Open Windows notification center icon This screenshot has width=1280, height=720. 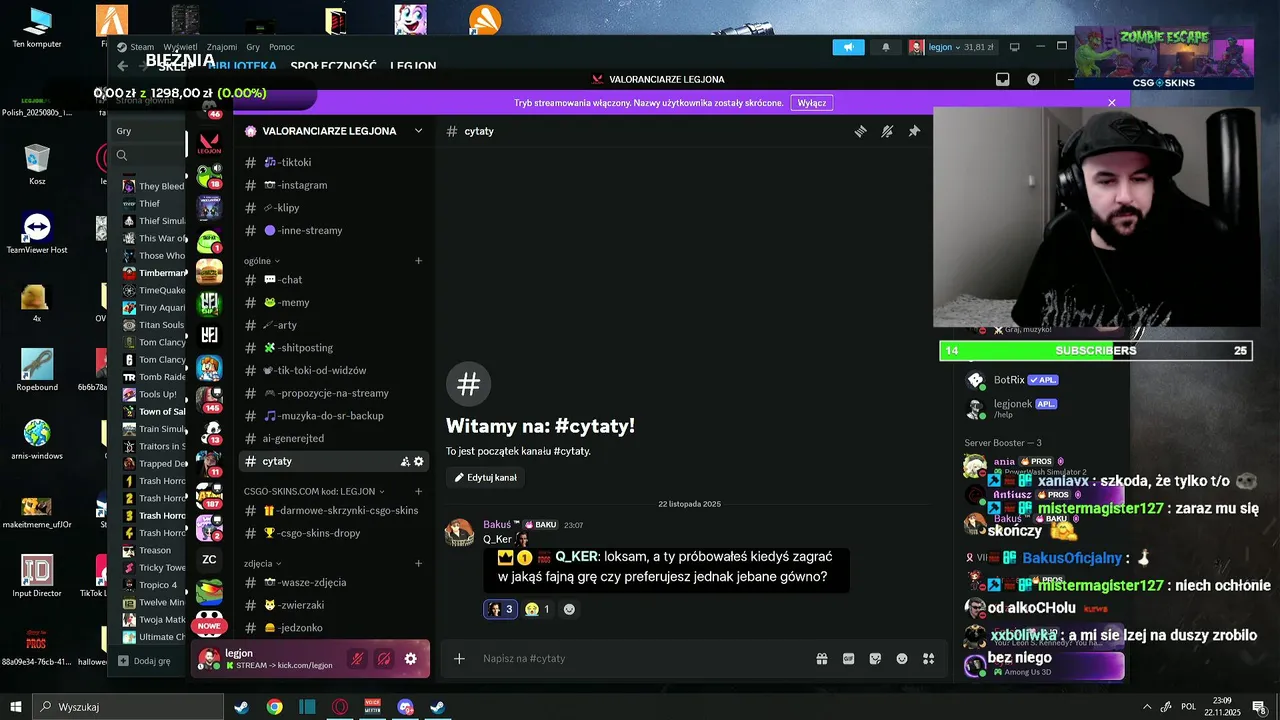[x=1259, y=707]
